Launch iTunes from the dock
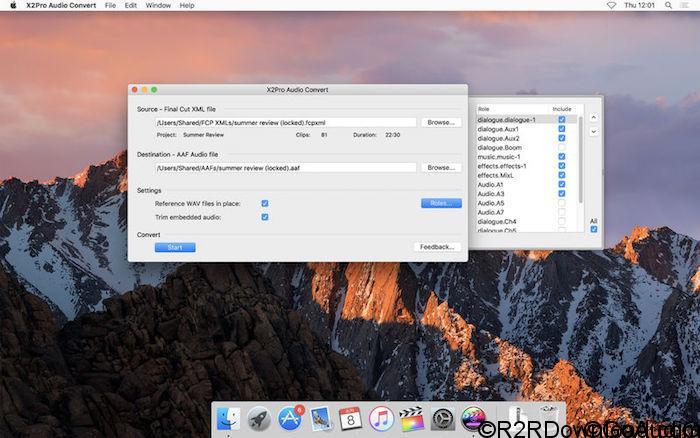The height and width of the screenshot is (438, 700). click(x=381, y=419)
